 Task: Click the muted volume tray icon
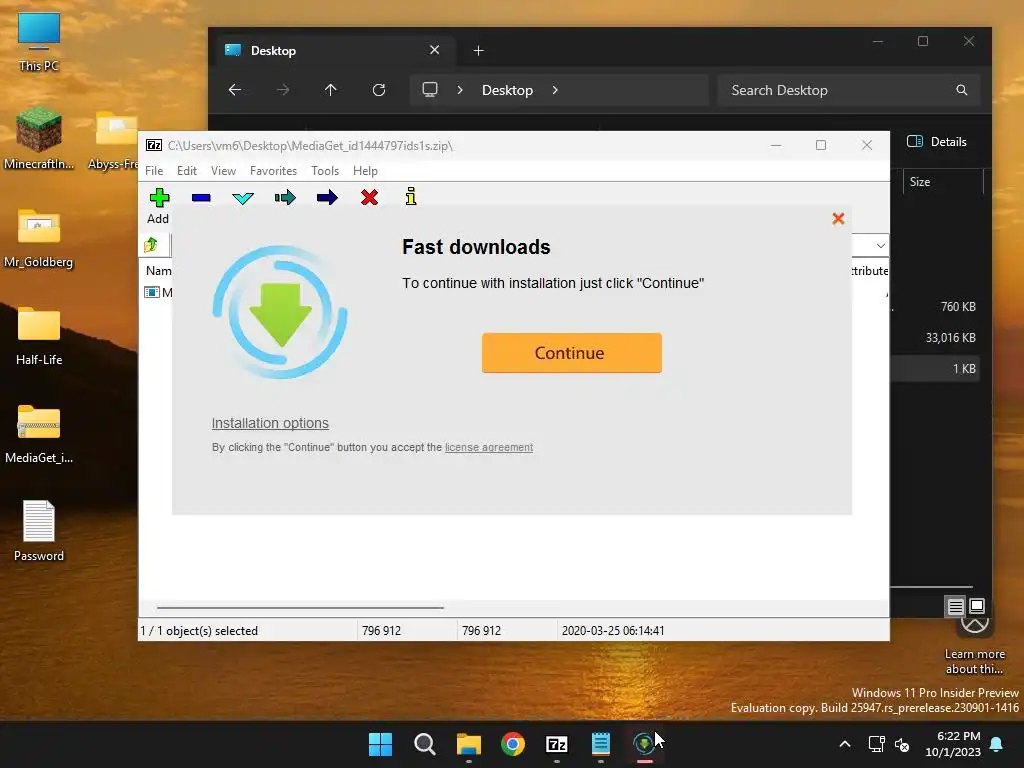pyautogui.click(x=902, y=744)
